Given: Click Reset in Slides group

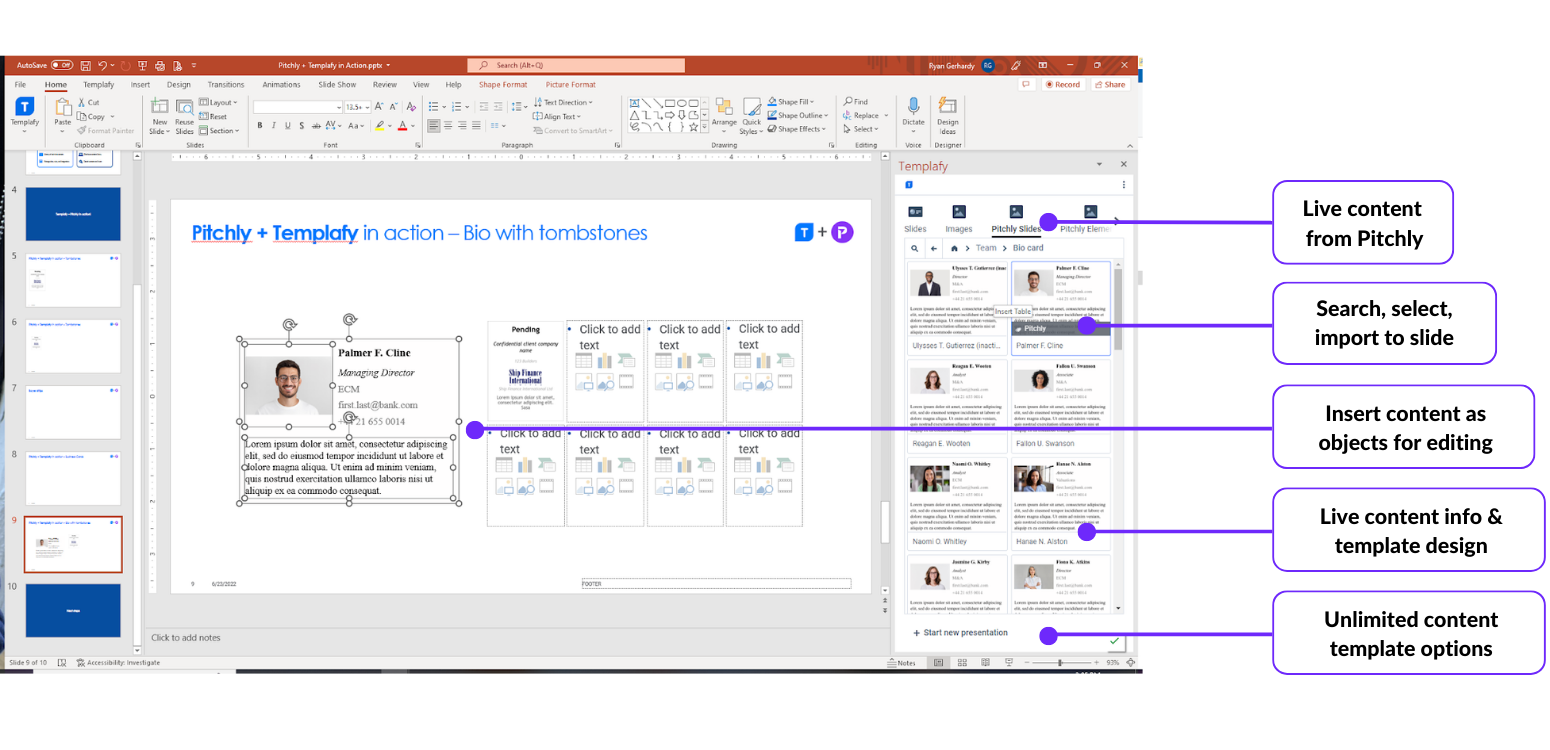Looking at the screenshot, I should pos(213,116).
